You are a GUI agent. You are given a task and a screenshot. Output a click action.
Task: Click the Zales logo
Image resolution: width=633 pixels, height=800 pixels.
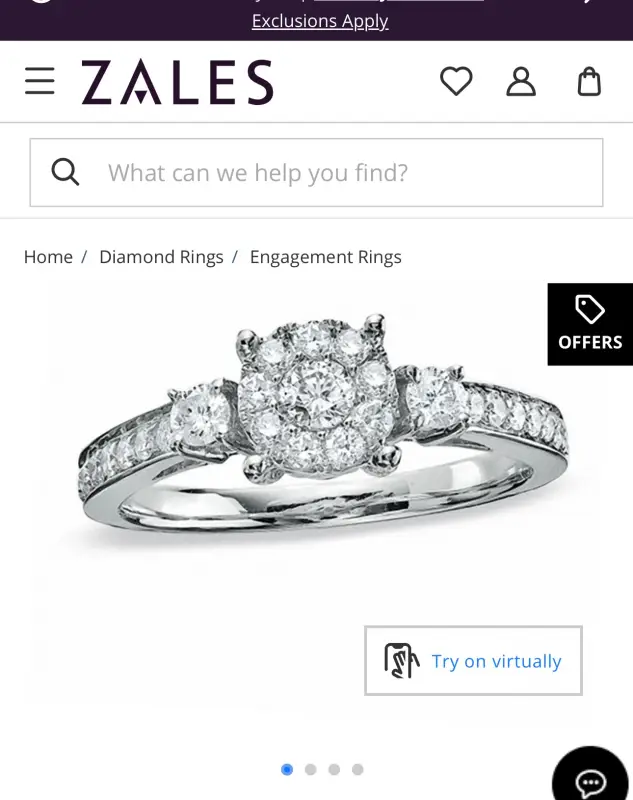[177, 82]
